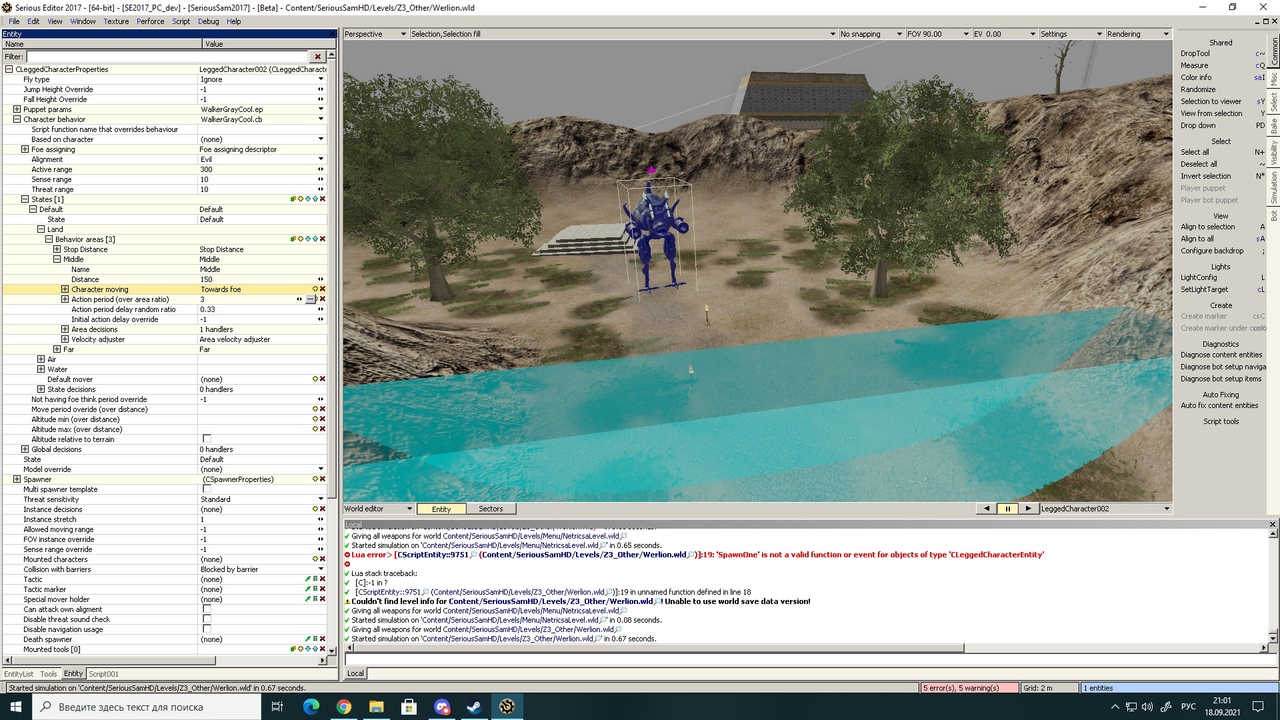Click the property Filter input field

tap(167, 57)
